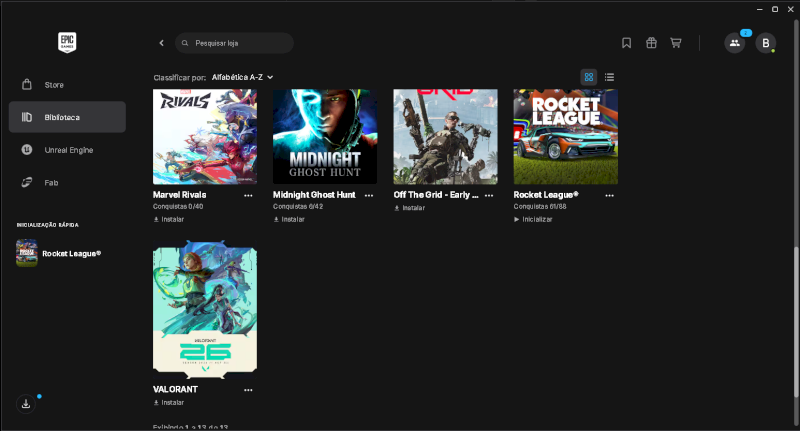The height and width of the screenshot is (431, 800).
Task: Select Biblioteca in the sidebar
Action: click(x=67, y=117)
